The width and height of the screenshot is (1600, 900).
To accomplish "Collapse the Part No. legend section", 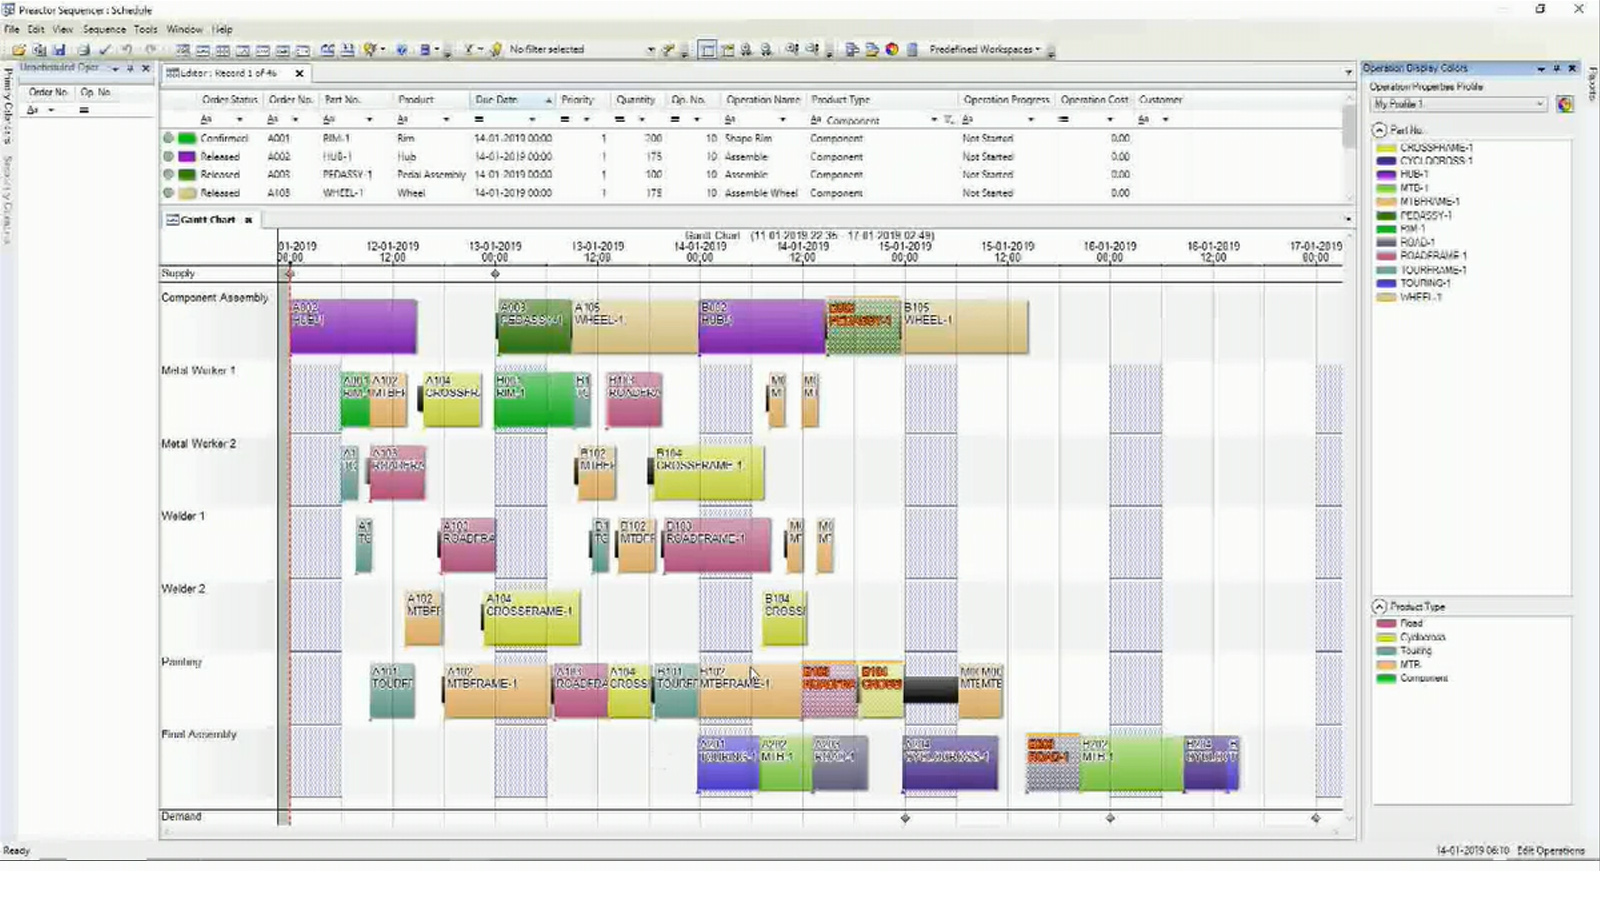I will click(1379, 130).
